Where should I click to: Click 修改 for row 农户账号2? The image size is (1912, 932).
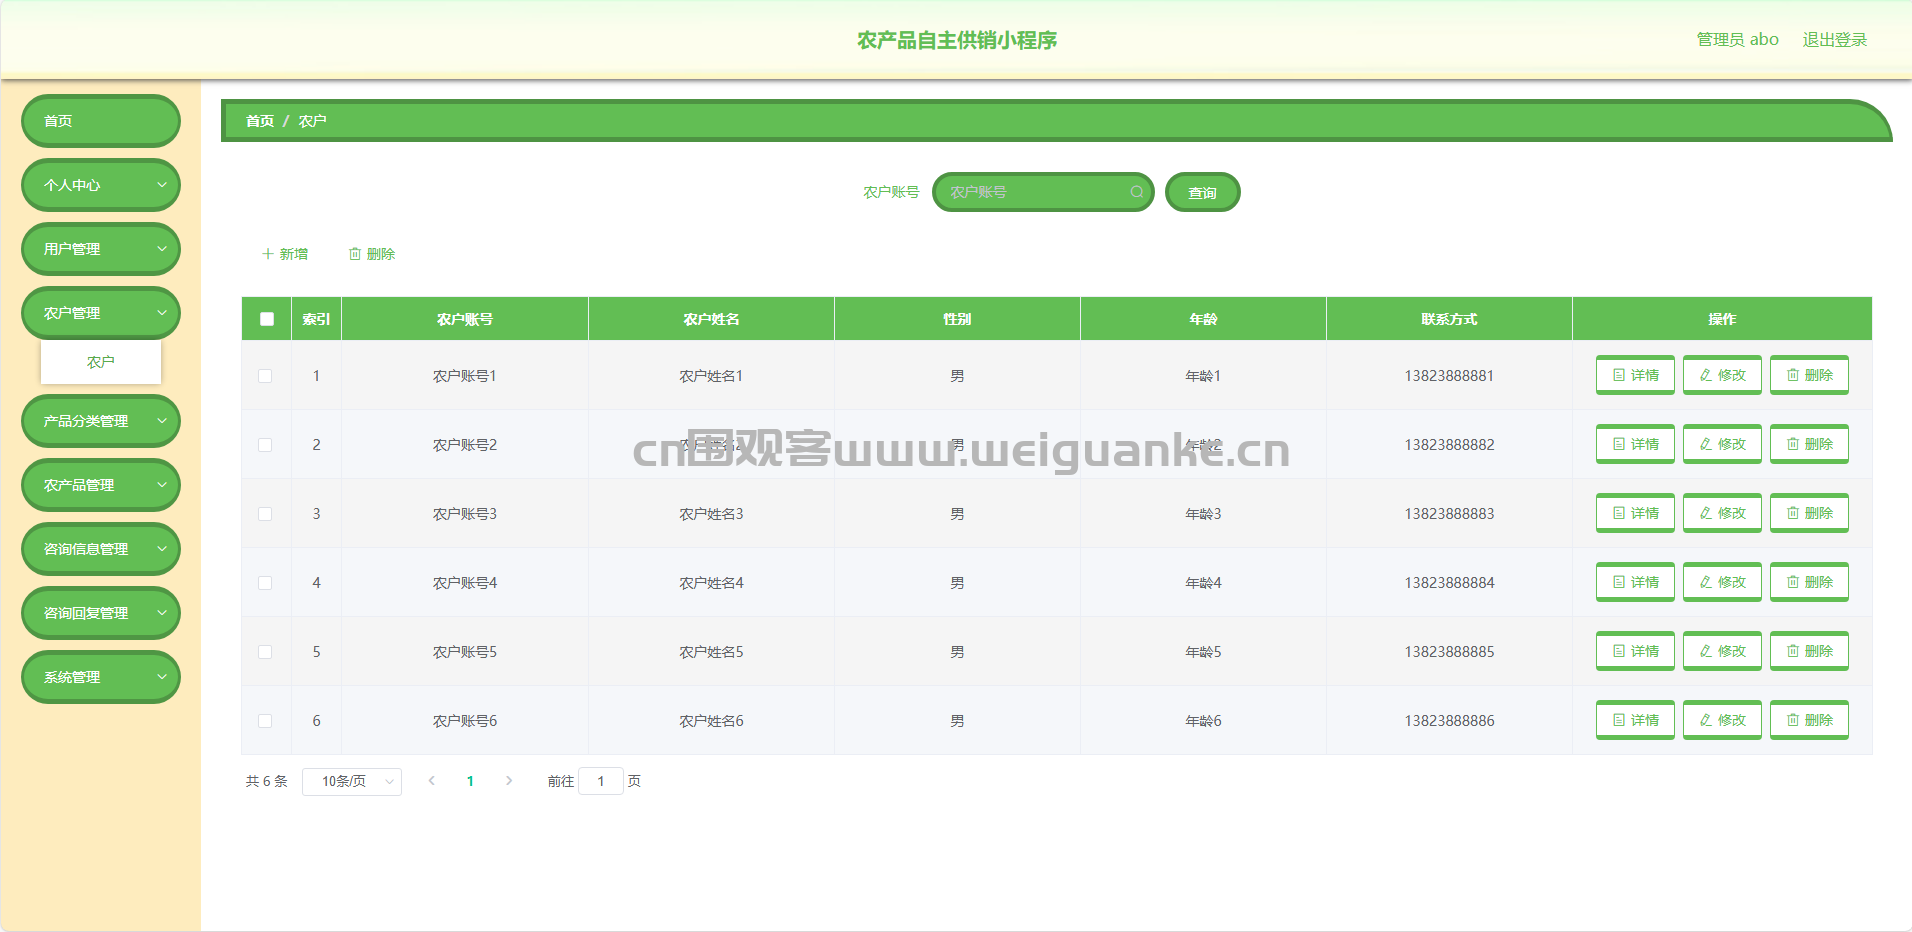tap(1722, 444)
